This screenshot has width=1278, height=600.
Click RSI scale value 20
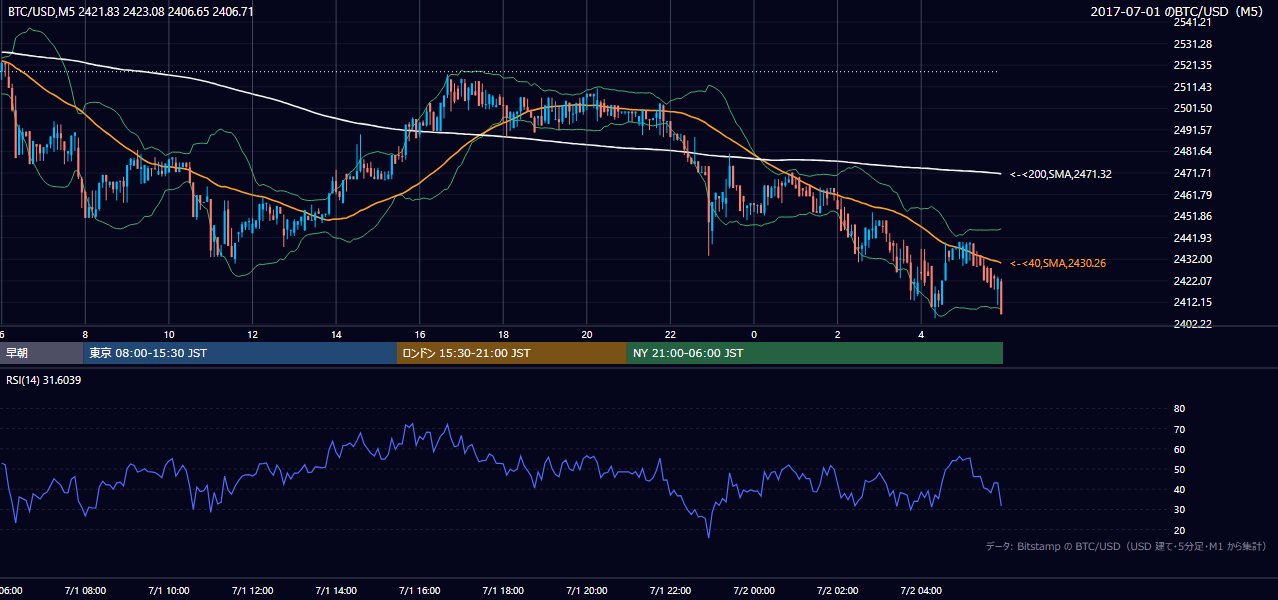[x=1179, y=531]
